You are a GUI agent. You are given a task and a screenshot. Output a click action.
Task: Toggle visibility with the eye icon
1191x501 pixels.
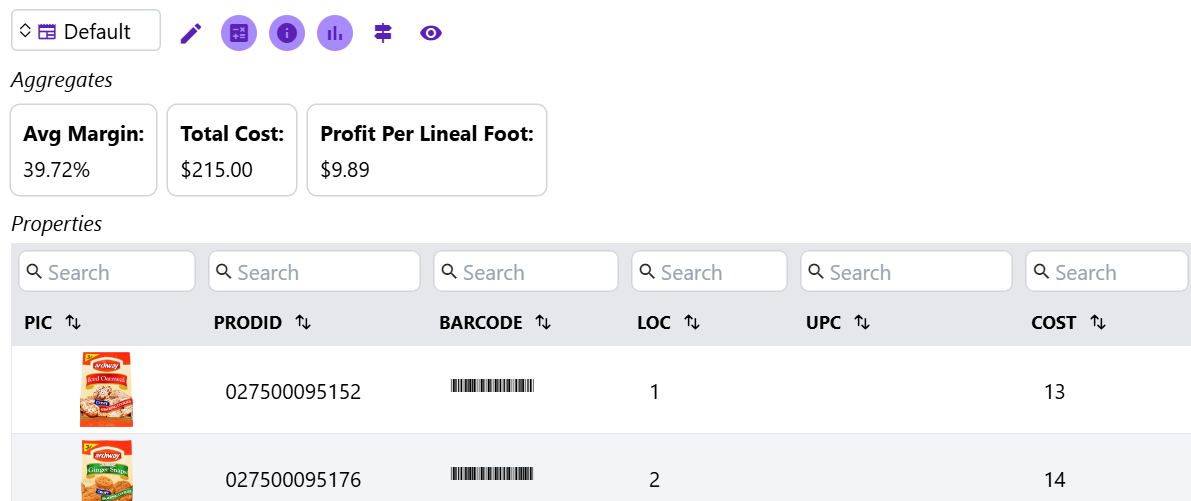pyautogui.click(x=431, y=33)
